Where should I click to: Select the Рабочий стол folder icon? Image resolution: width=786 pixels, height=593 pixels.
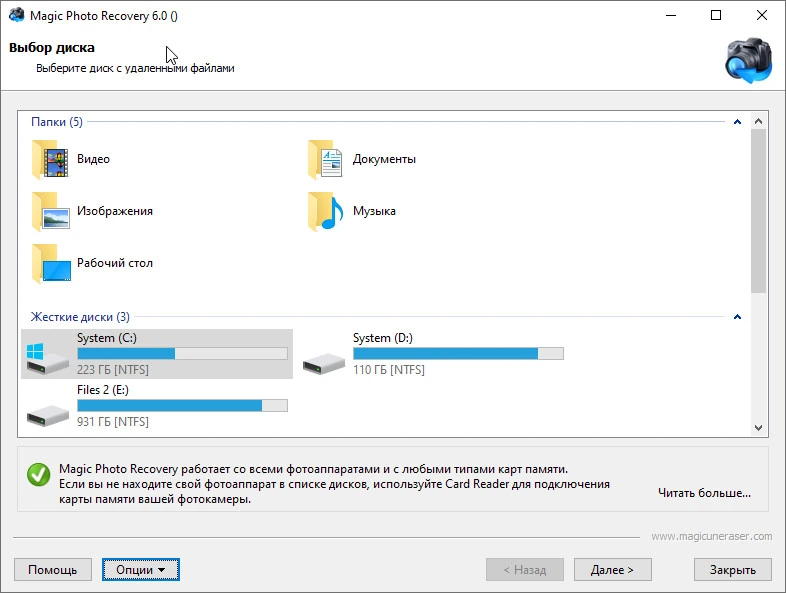tap(51, 263)
